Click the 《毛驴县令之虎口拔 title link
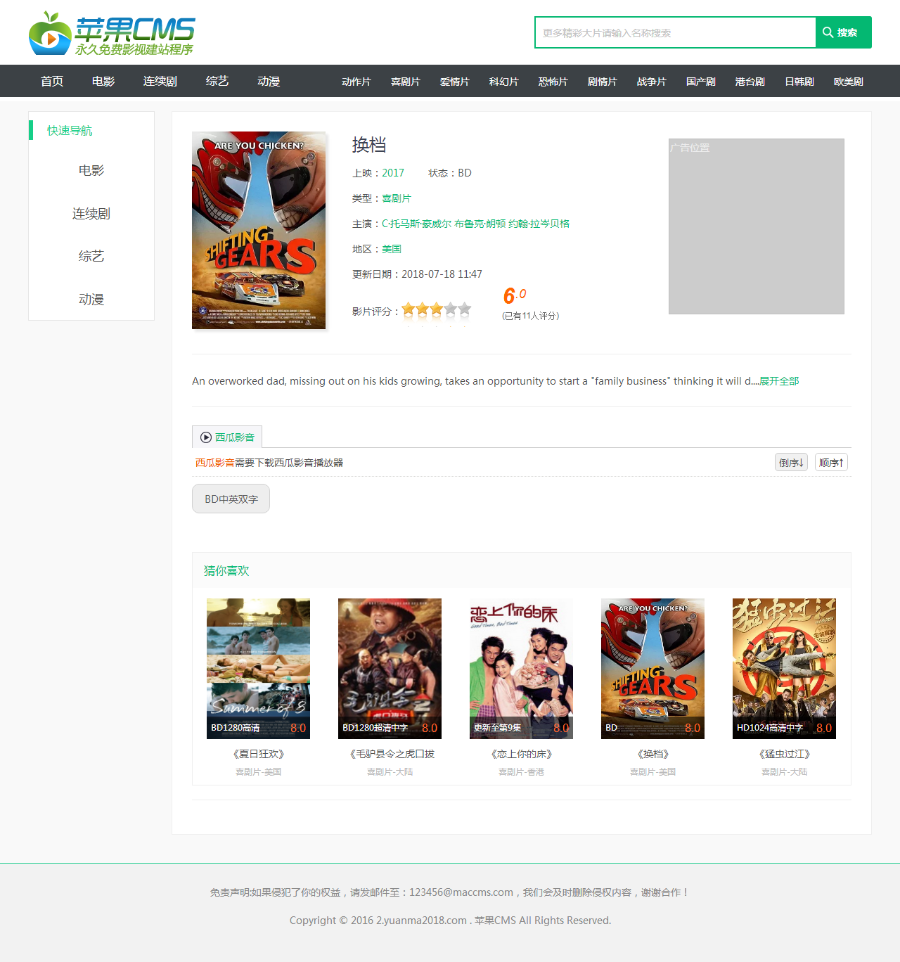Screen dimensions: 900x962 391,754
